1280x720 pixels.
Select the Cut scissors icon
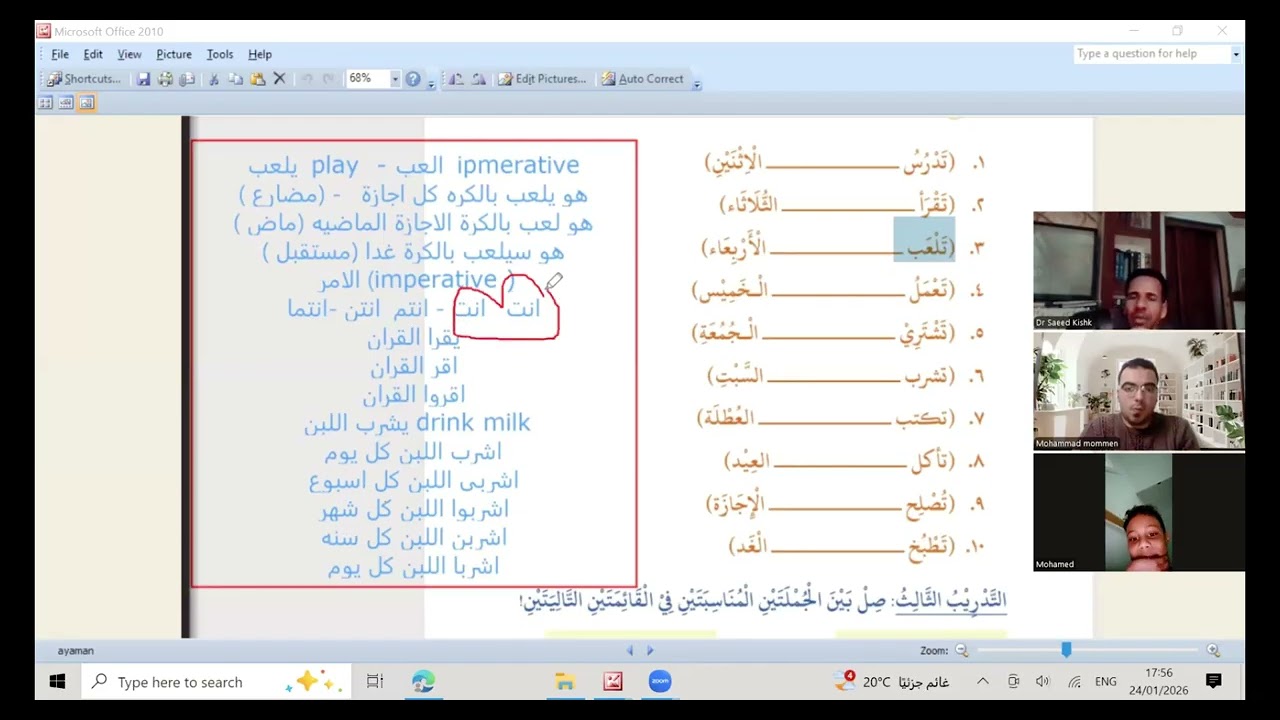point(213,79)
